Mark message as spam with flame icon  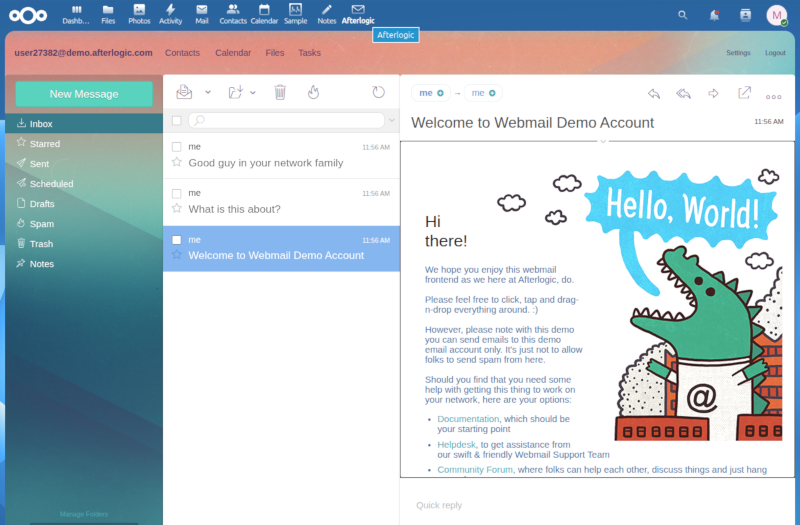pos(313,92)
